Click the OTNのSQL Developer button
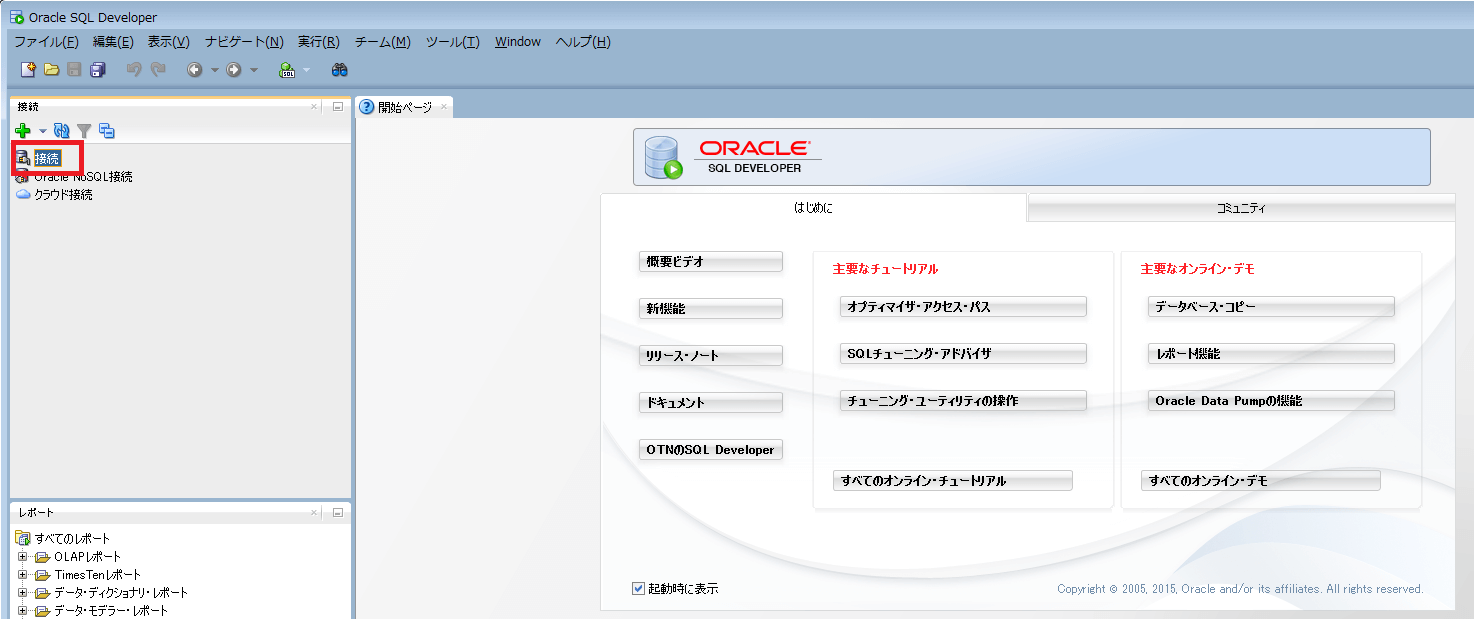 point(710,449)
